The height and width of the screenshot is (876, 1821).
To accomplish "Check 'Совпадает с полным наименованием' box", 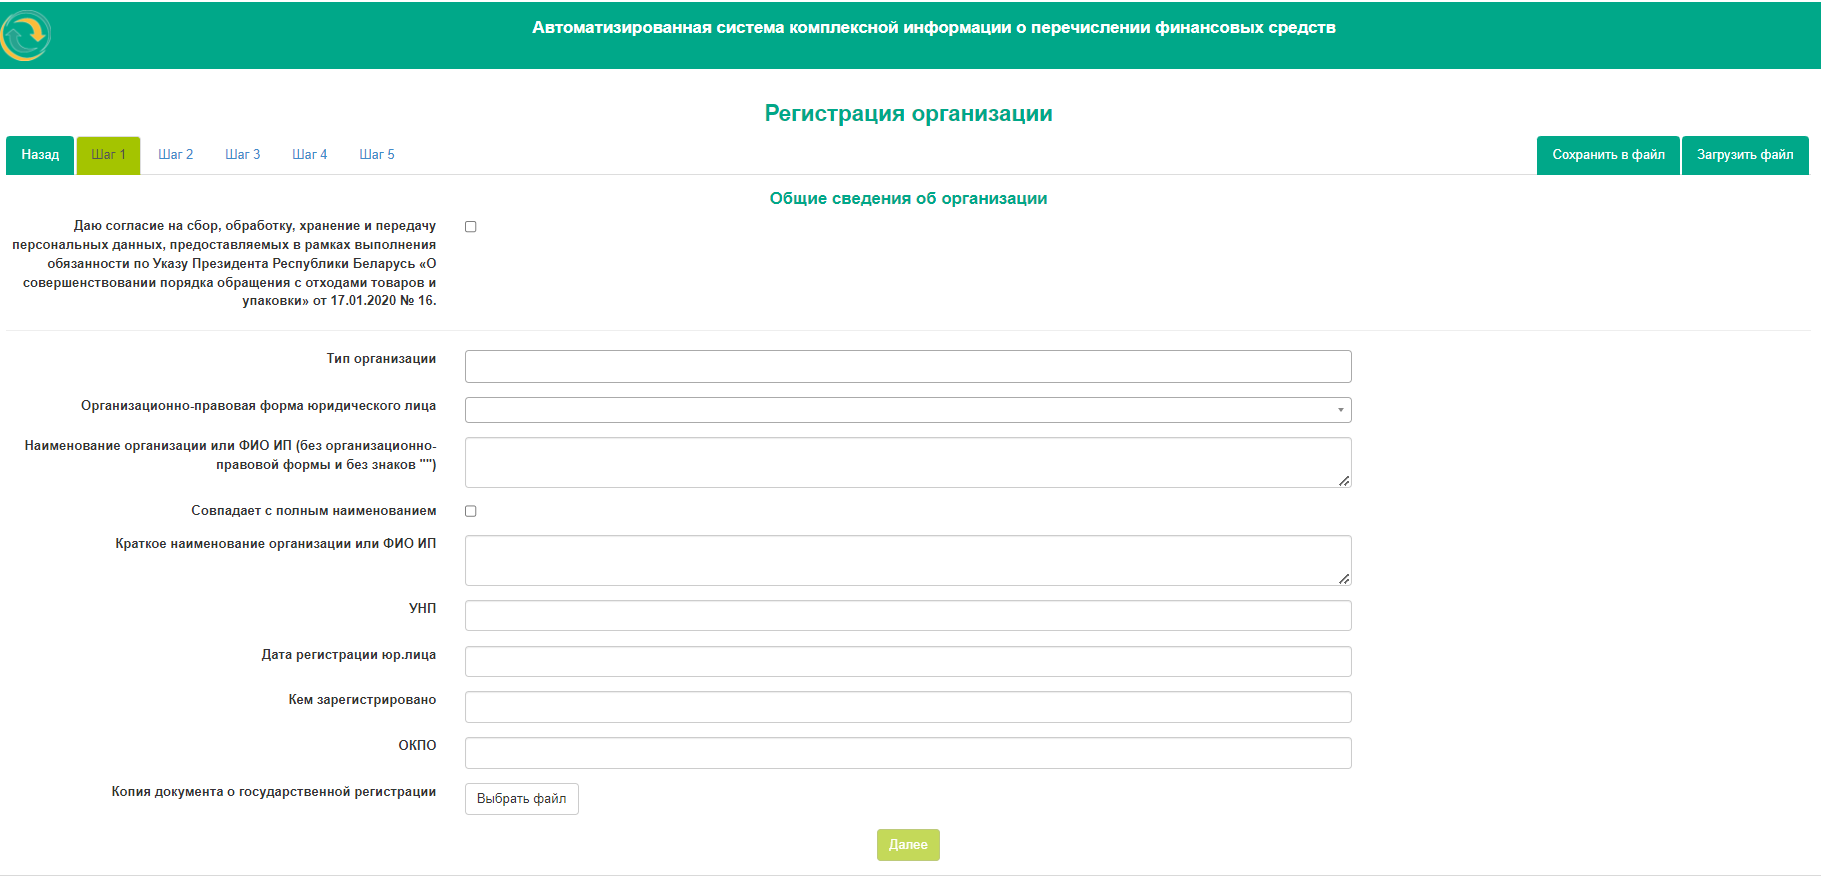I will (x=471, y=511).
